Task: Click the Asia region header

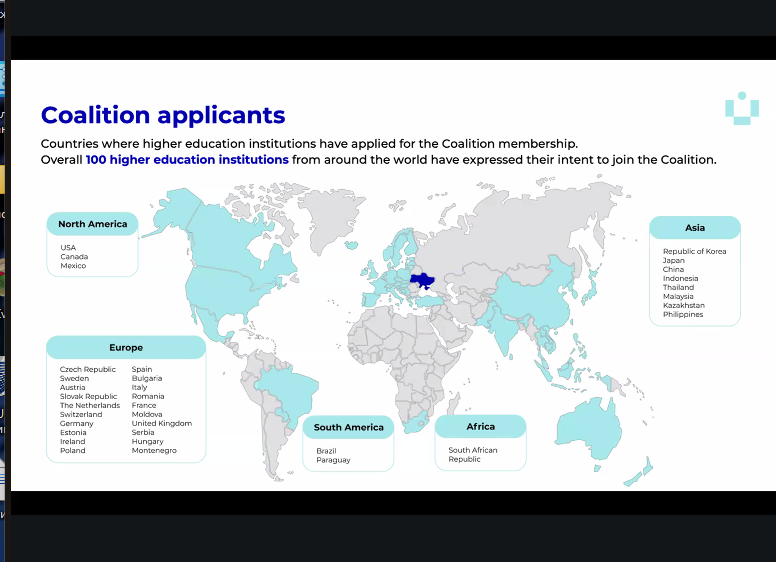Action: coord(694,228)
